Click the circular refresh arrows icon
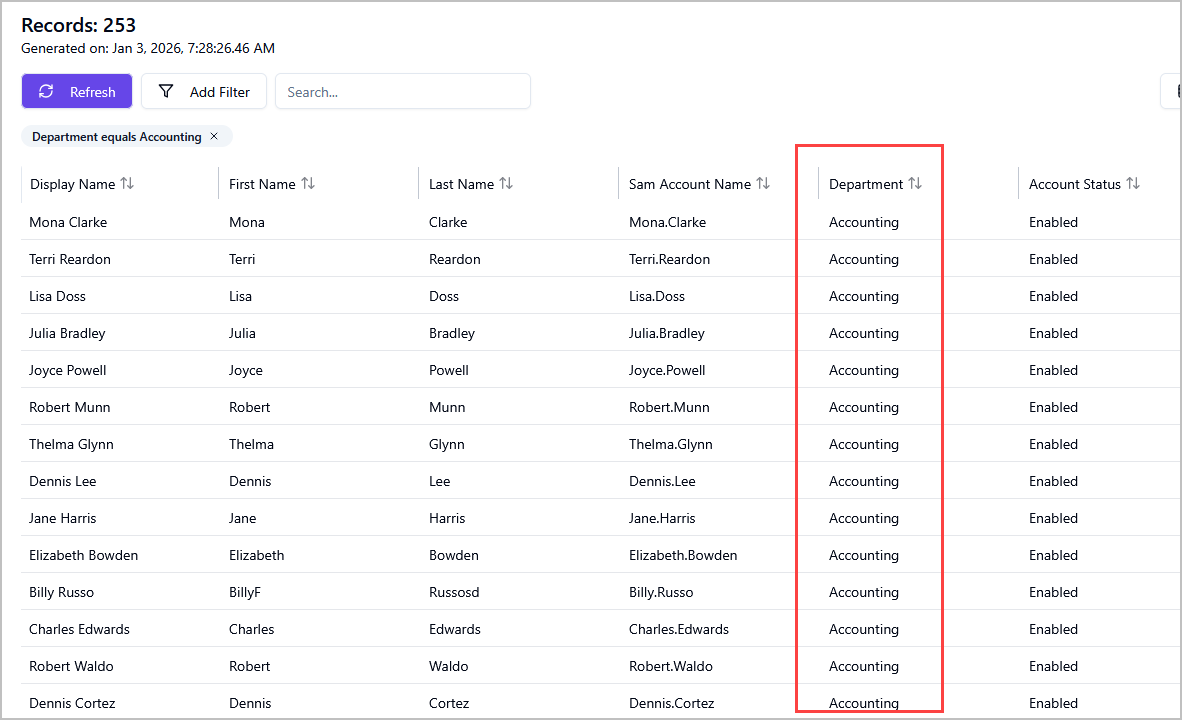The width and height of the screenshot is (1182, 720). tap(45, 91)
